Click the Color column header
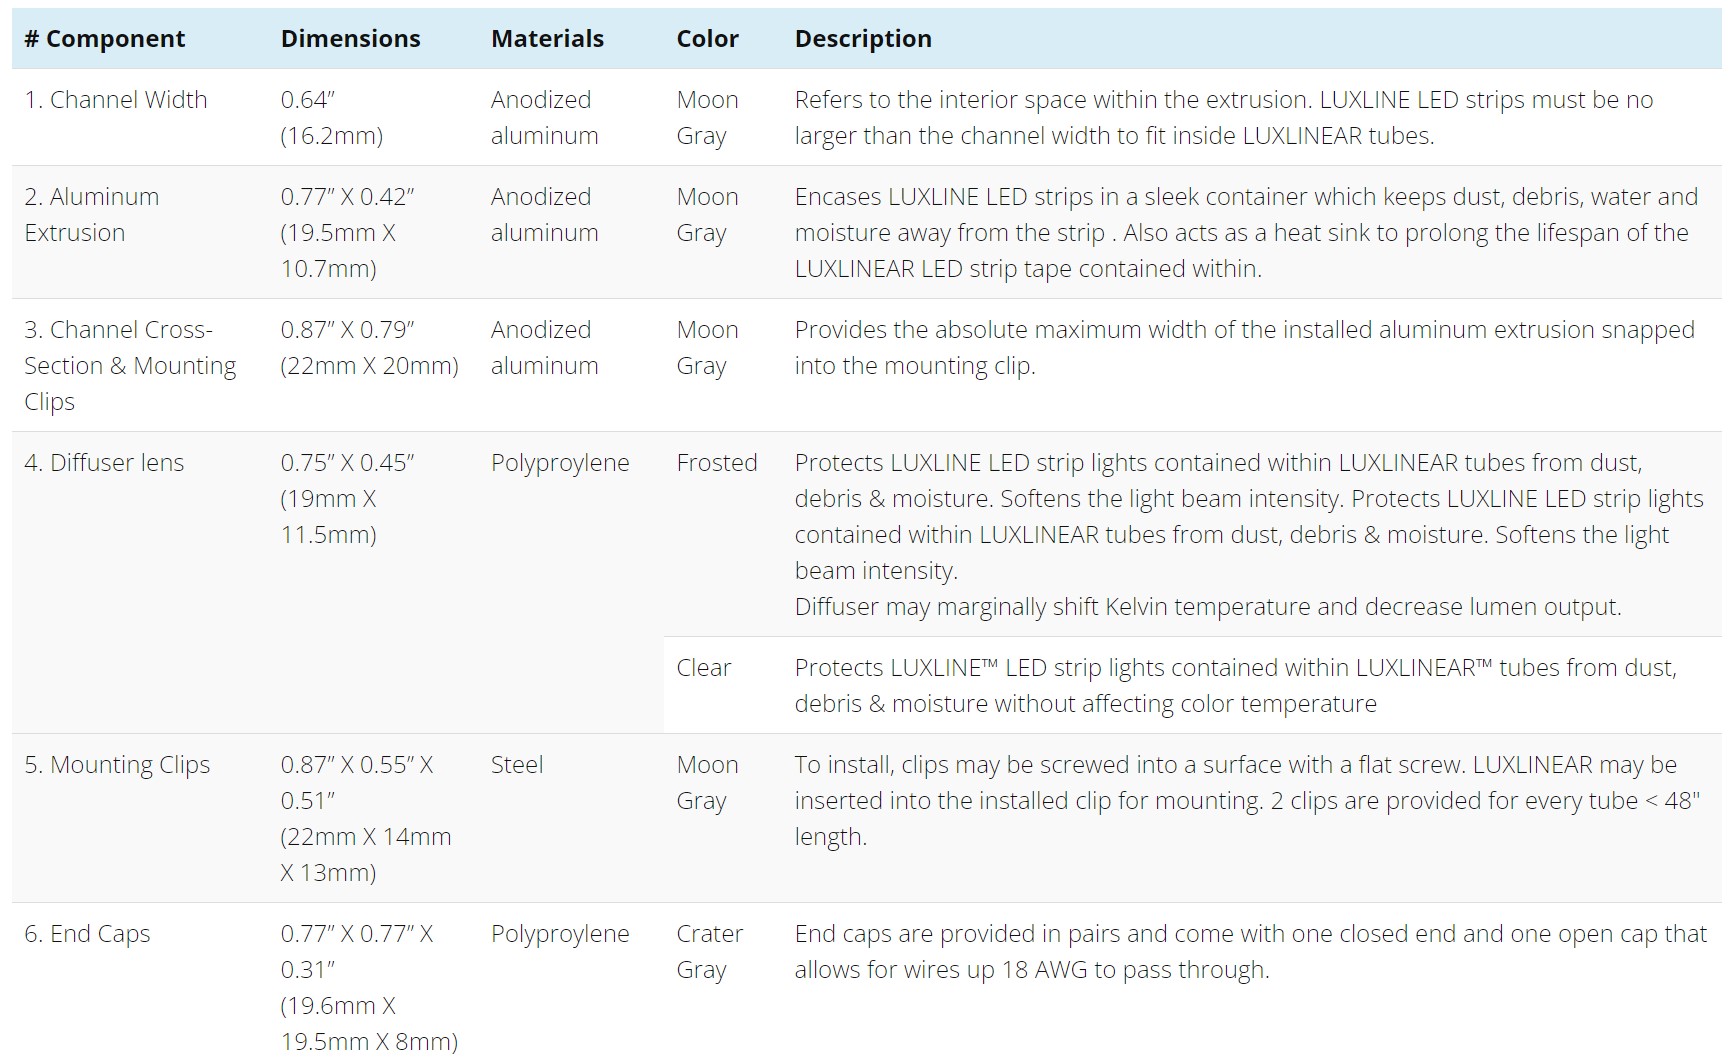 click(707, 39)
